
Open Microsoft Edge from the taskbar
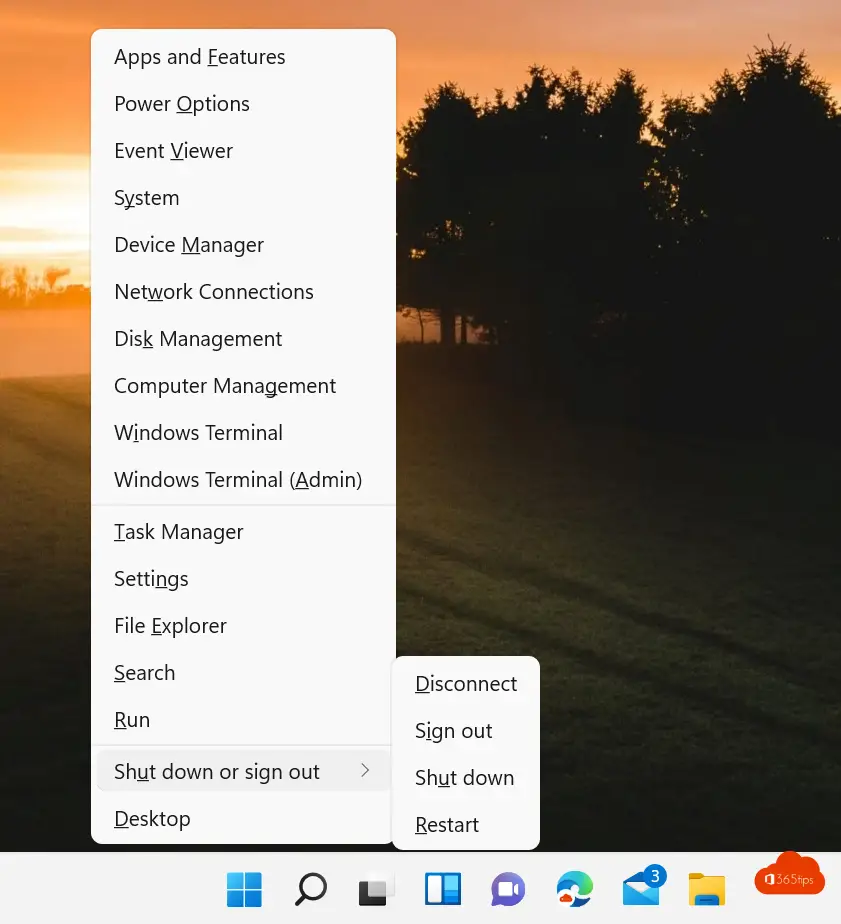pos(575,889)
